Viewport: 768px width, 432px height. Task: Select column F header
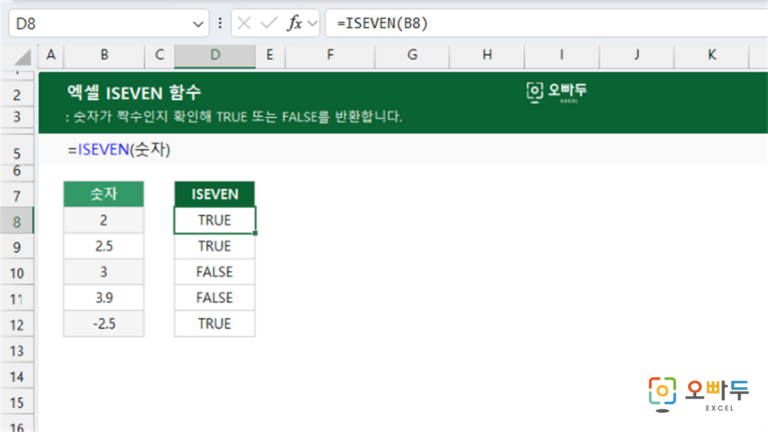[x=330, y=55]
